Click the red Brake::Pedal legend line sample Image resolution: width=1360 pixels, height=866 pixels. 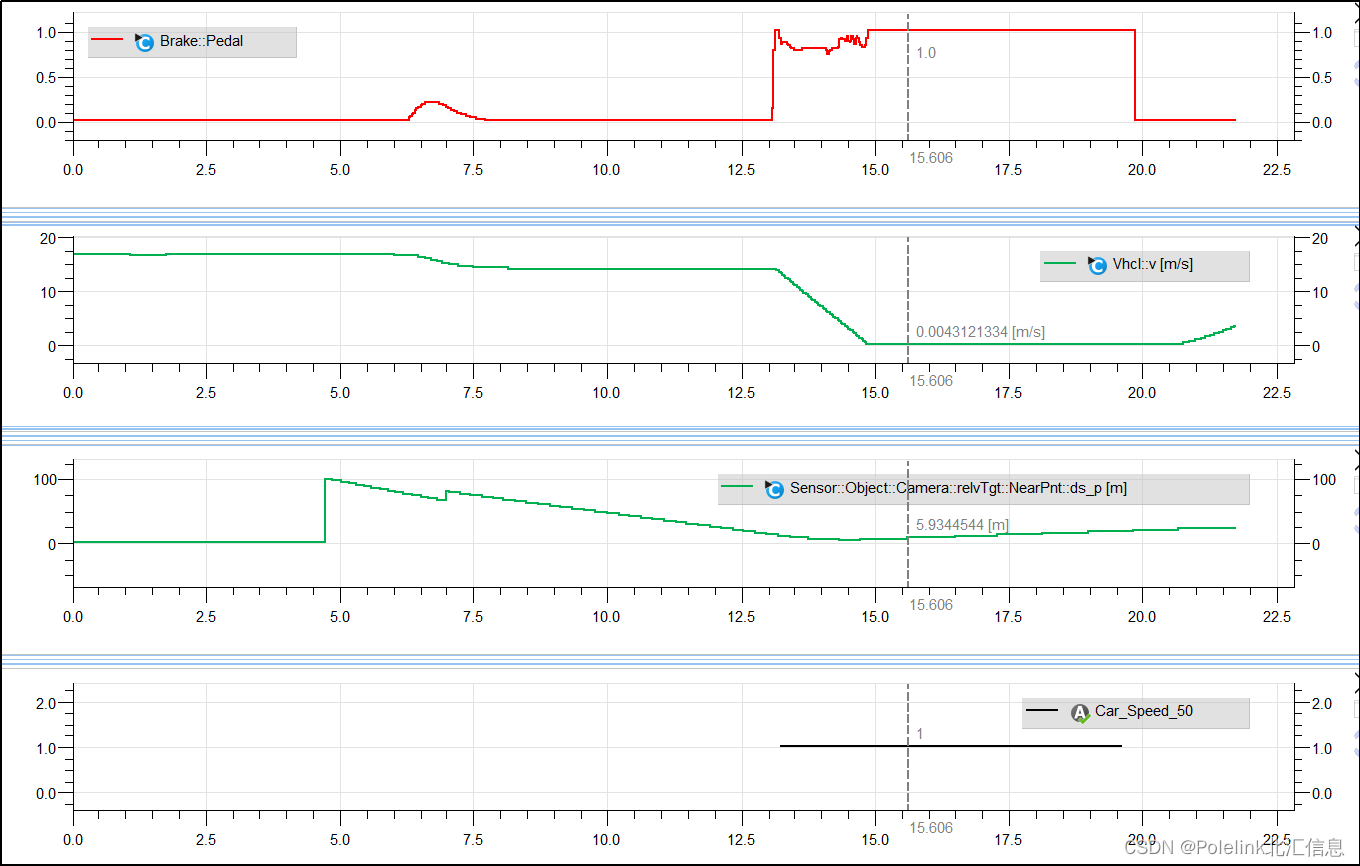(x=106, y=41)
